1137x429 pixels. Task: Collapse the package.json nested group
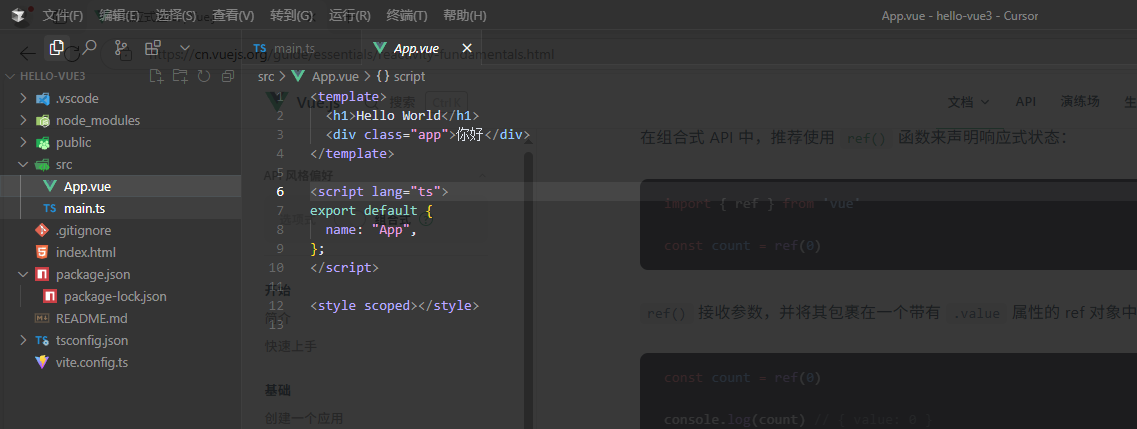point(23,275)
